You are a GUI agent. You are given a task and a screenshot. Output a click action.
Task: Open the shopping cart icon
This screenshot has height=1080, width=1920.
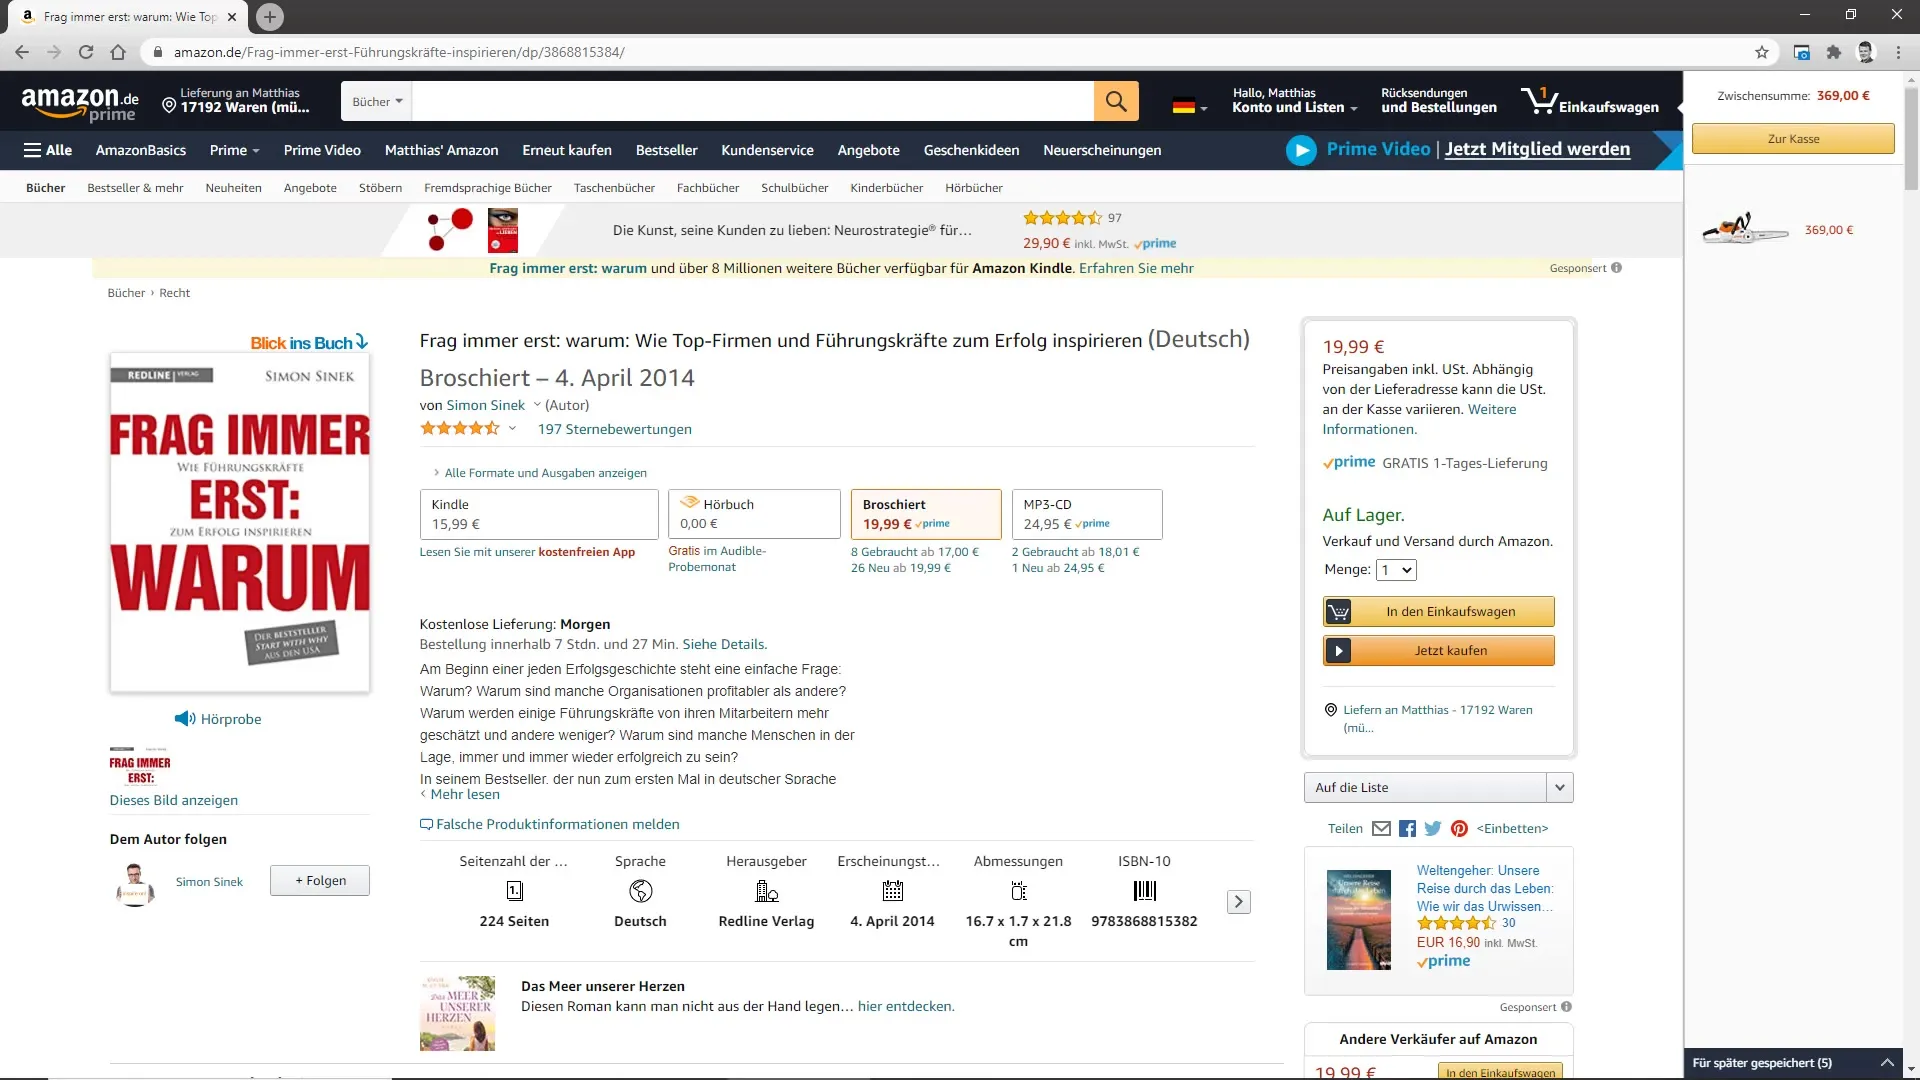click(x=1539, y=100)
